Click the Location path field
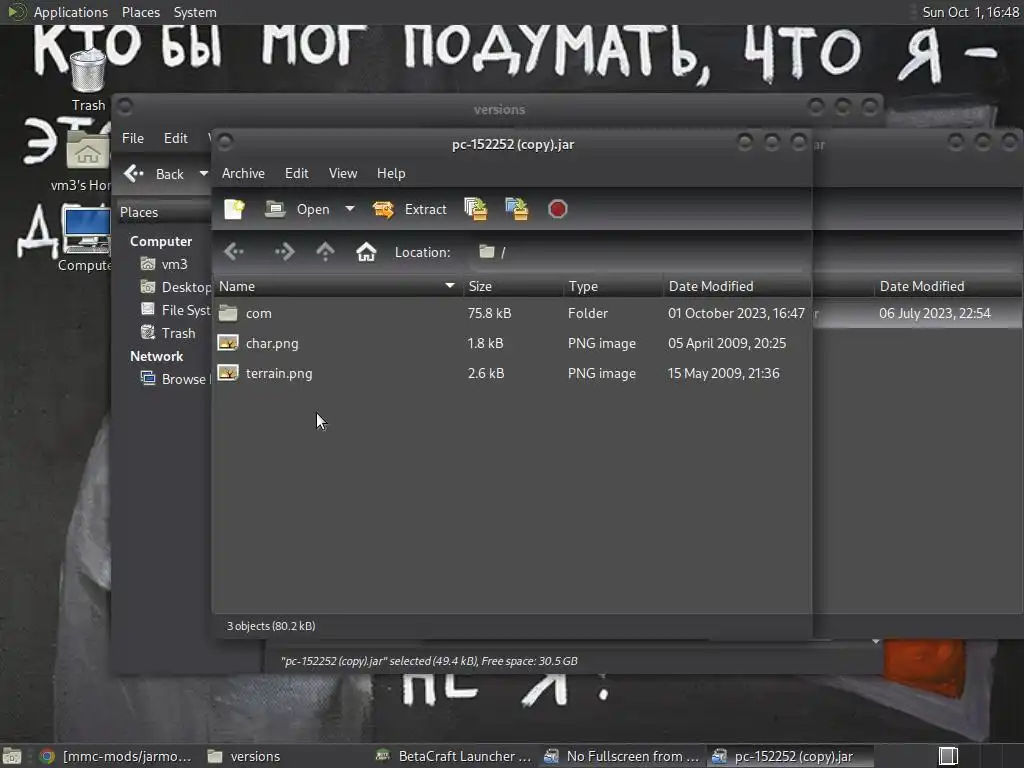 [x=637, y=252]
